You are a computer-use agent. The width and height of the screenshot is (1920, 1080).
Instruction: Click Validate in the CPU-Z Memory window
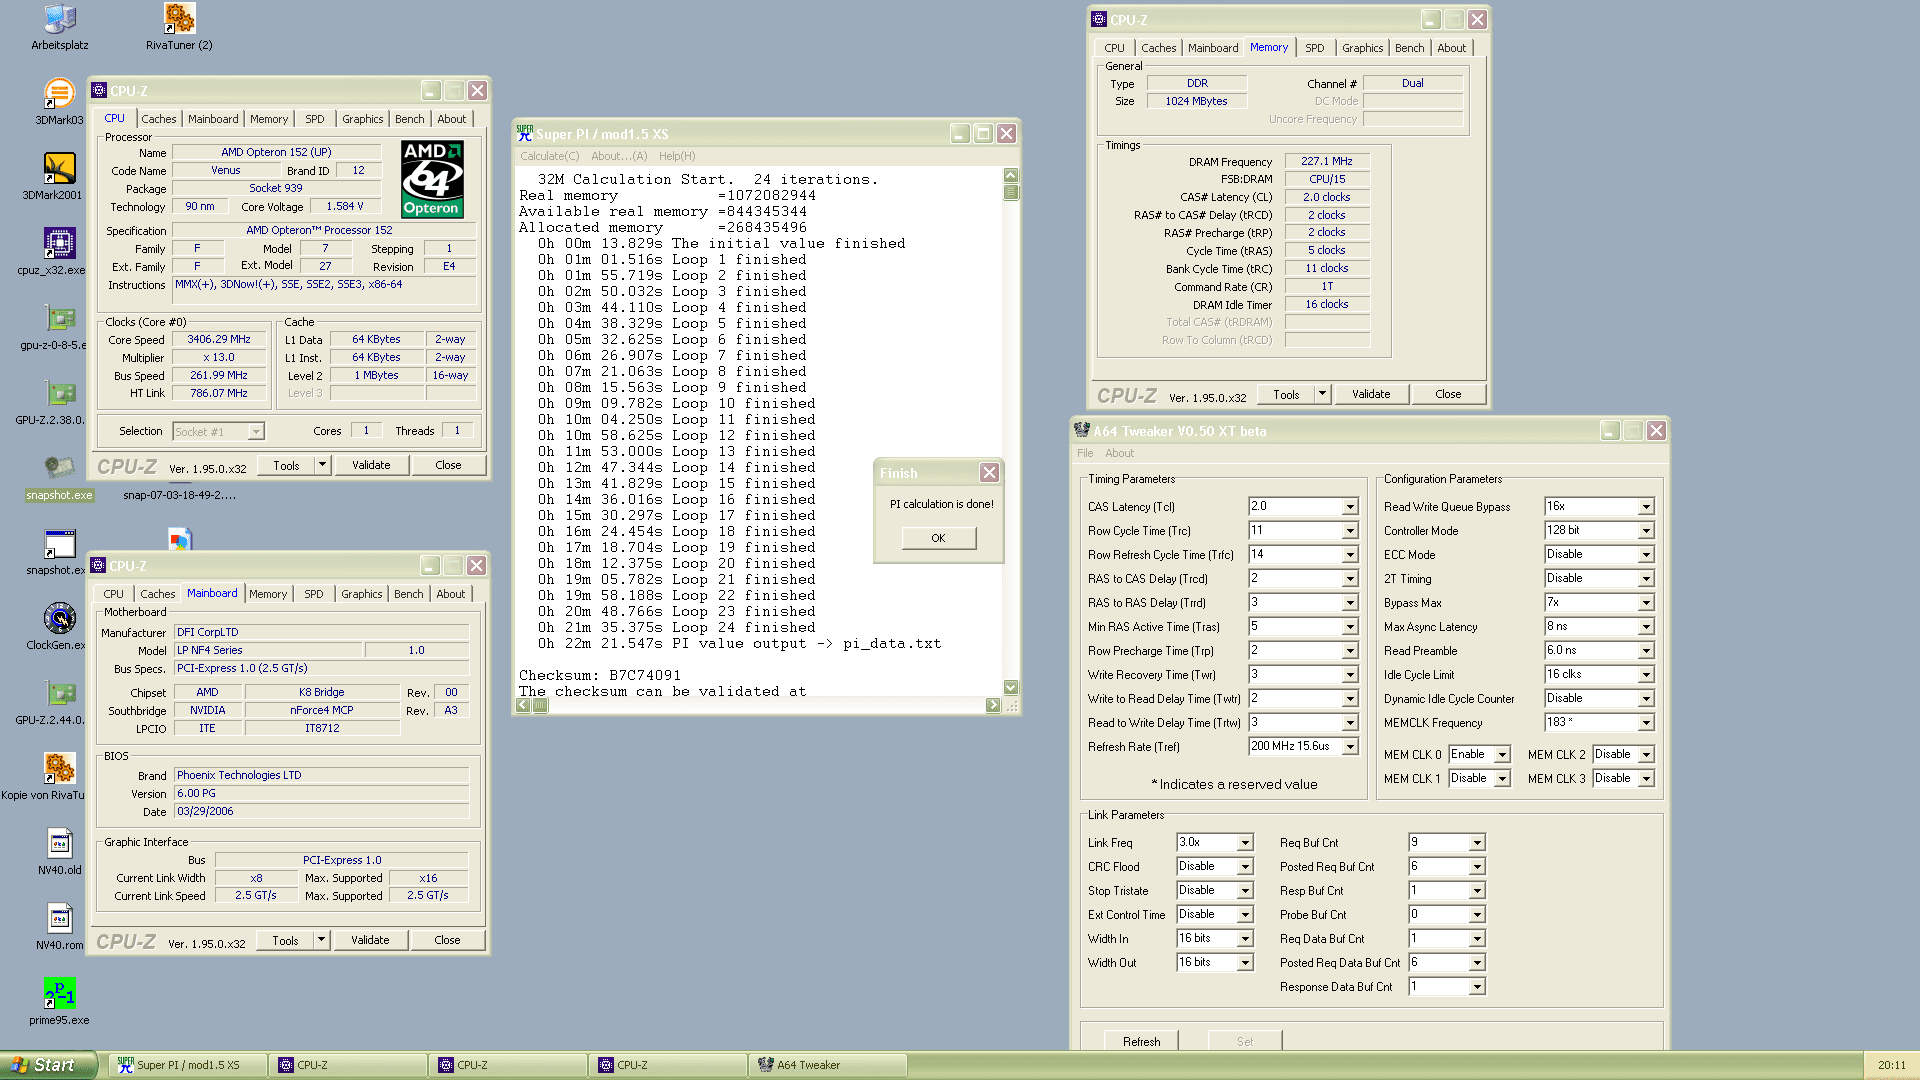click(1371, 394)
